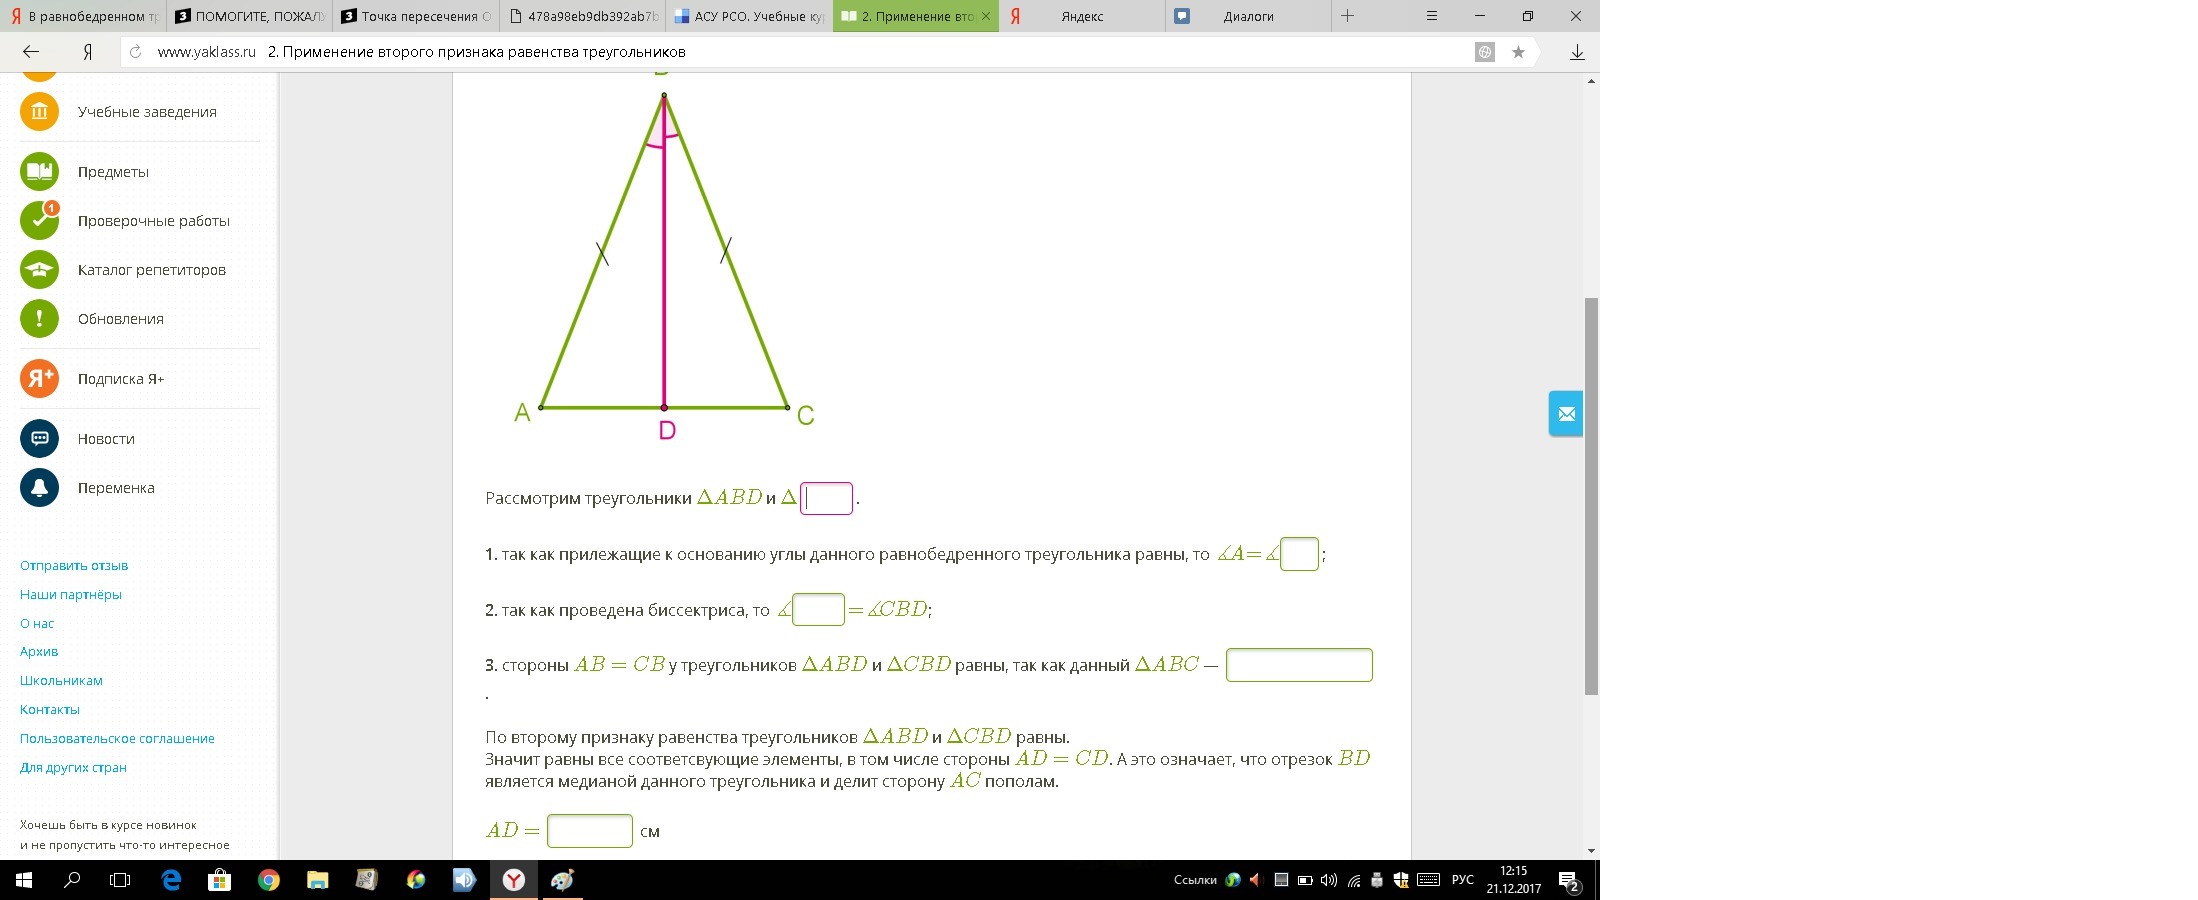
Task: Click the input after ΔABC —
Action: coord(1299,665)
